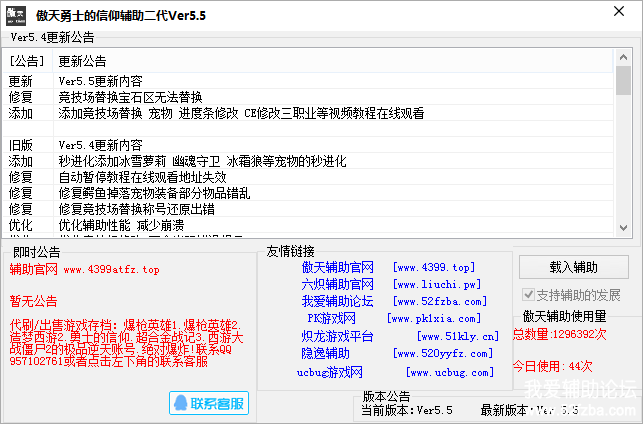The width and height of the screenshot is (643, 424).
Task: Click scrollbar down arrow in announcement list
Action: coord(623,229)
